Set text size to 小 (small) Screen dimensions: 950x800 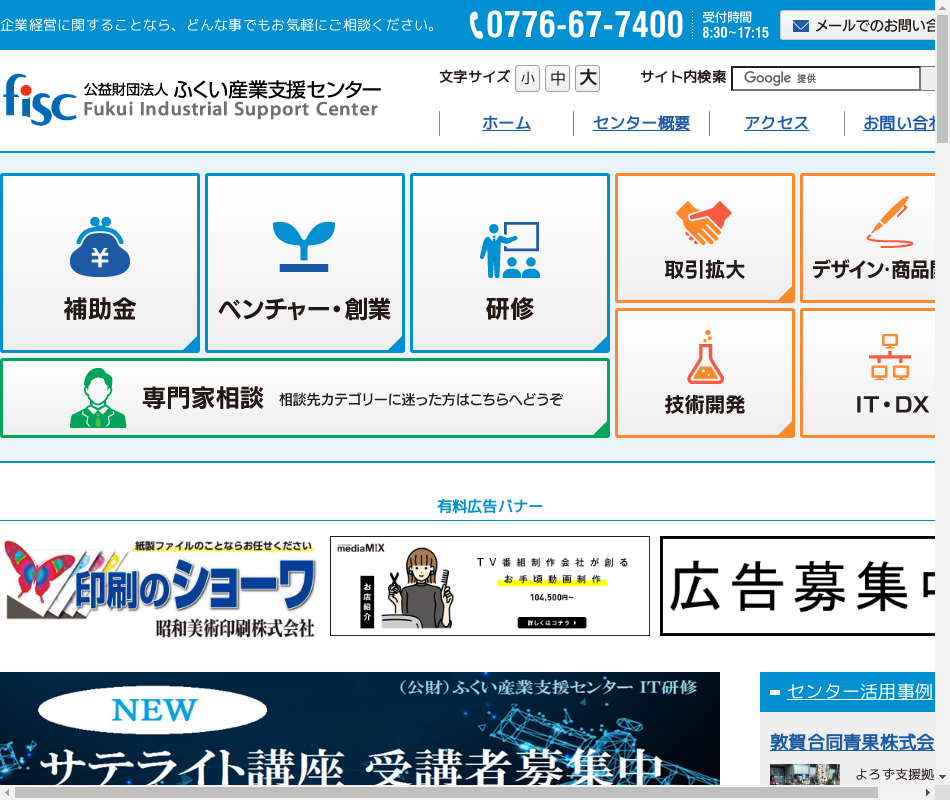point(527,78)
